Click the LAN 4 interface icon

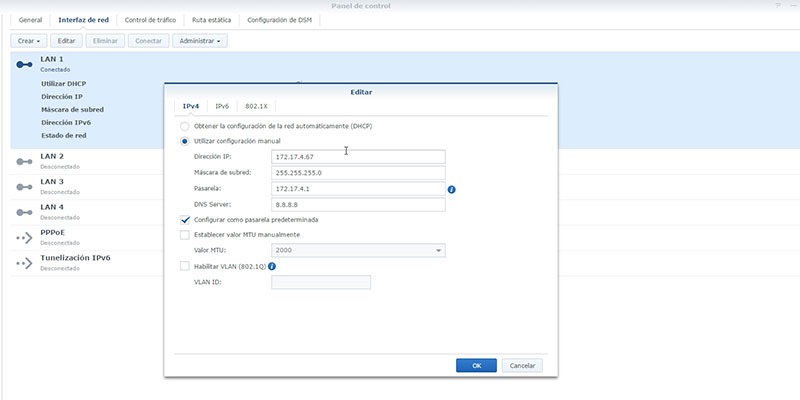(24, 212)
